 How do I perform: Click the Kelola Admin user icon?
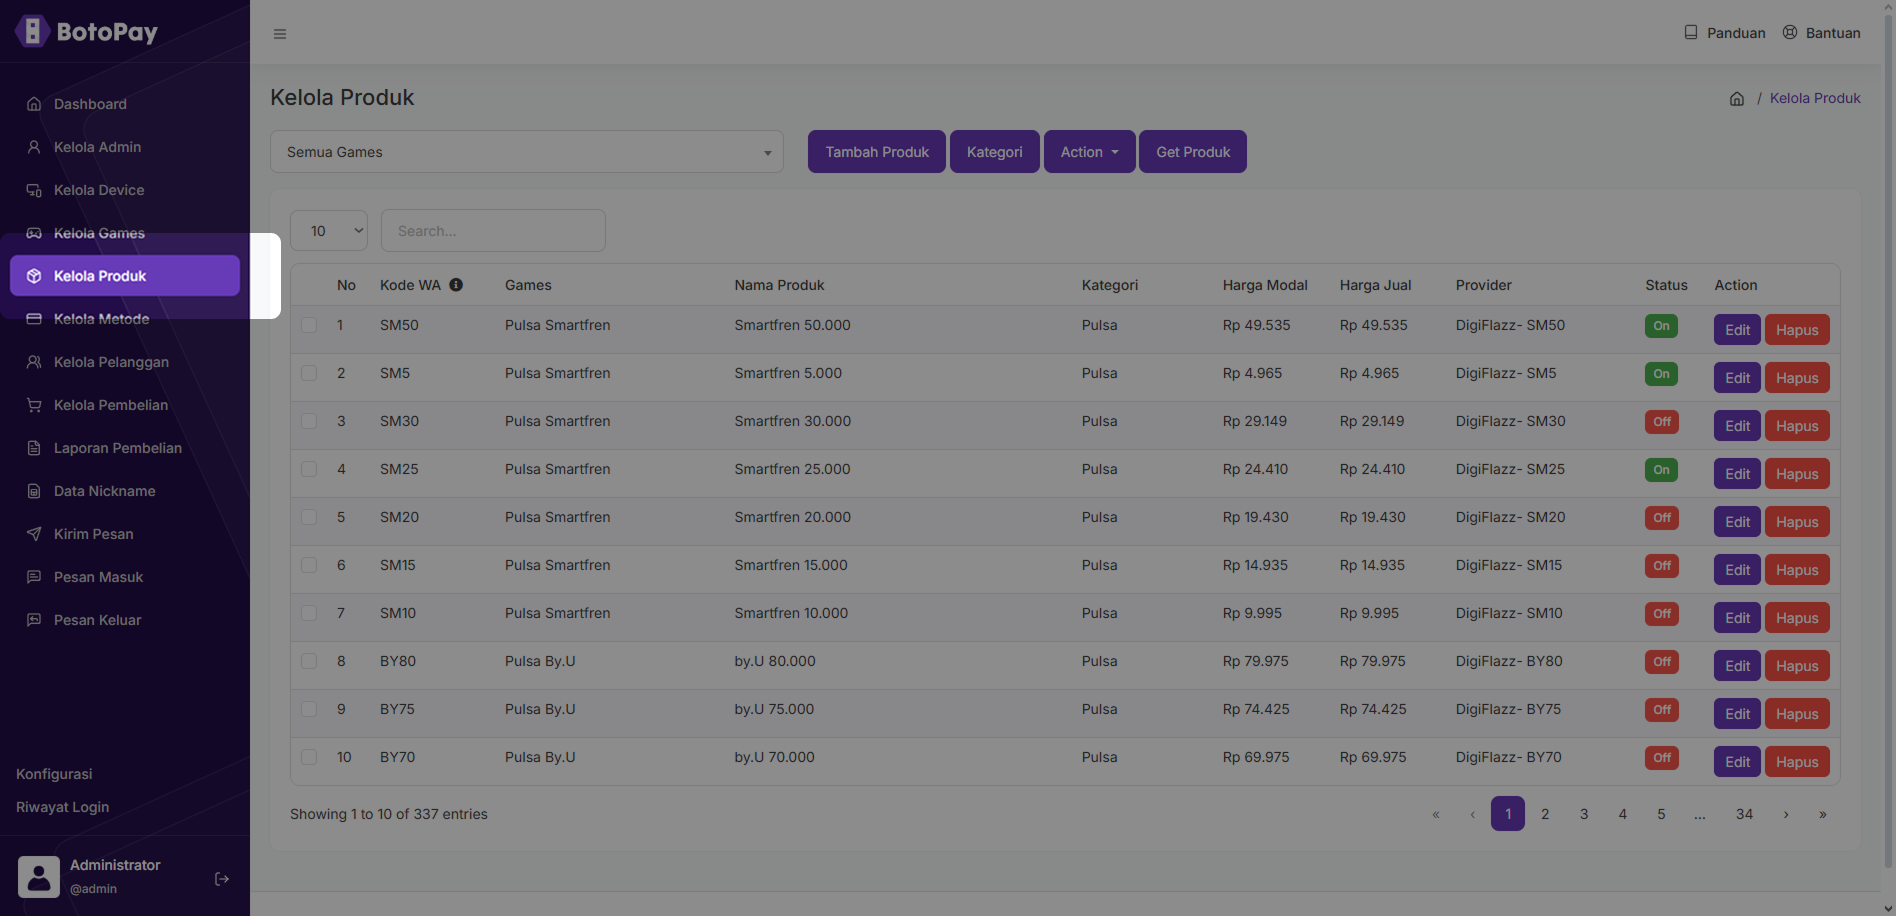[34, 147]
